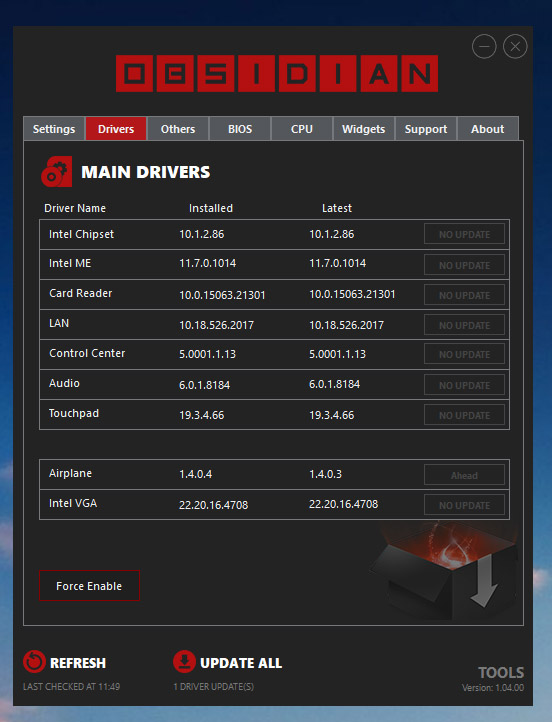The image size is (552, 722).
Task: Click Intel ME installed version 11.7.0.1014
Action: point(208,263)
